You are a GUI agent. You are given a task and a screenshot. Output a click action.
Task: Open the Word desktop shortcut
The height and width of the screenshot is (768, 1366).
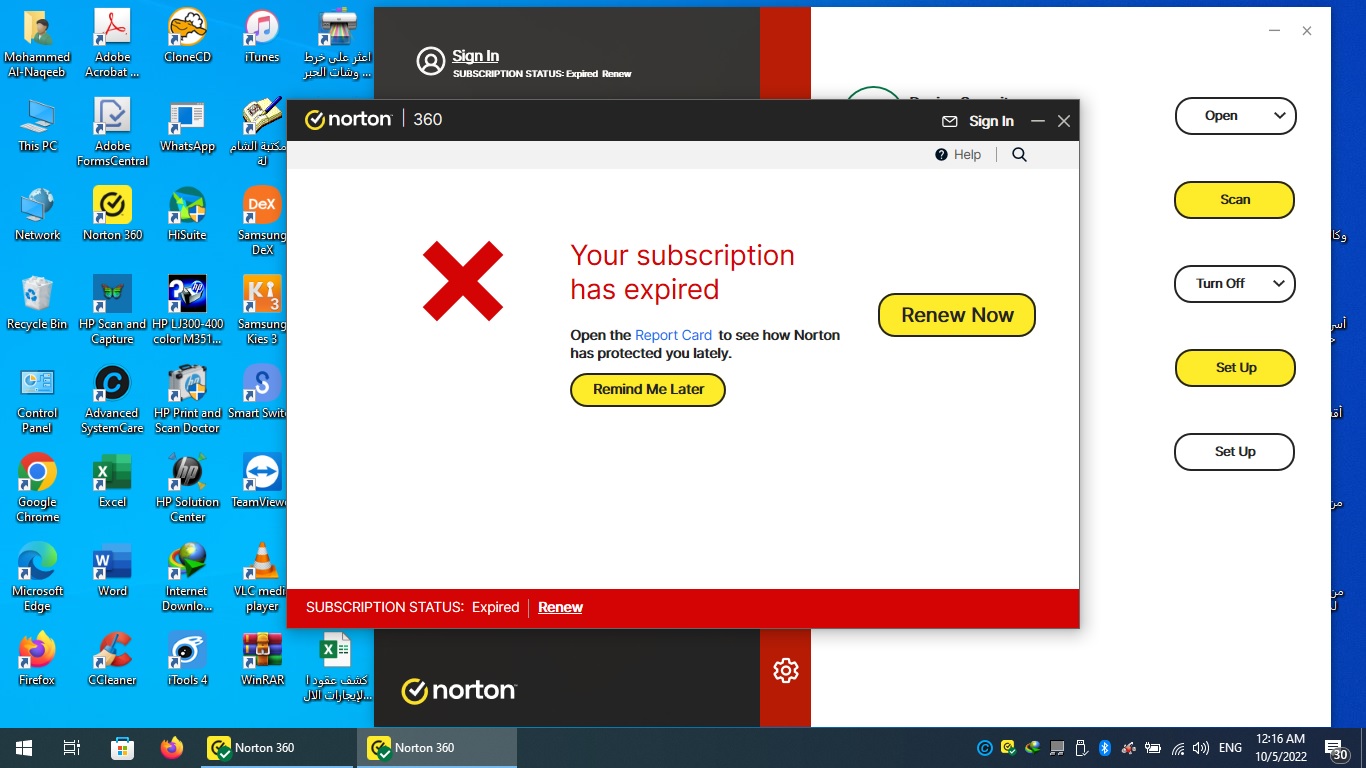[112, 569]
